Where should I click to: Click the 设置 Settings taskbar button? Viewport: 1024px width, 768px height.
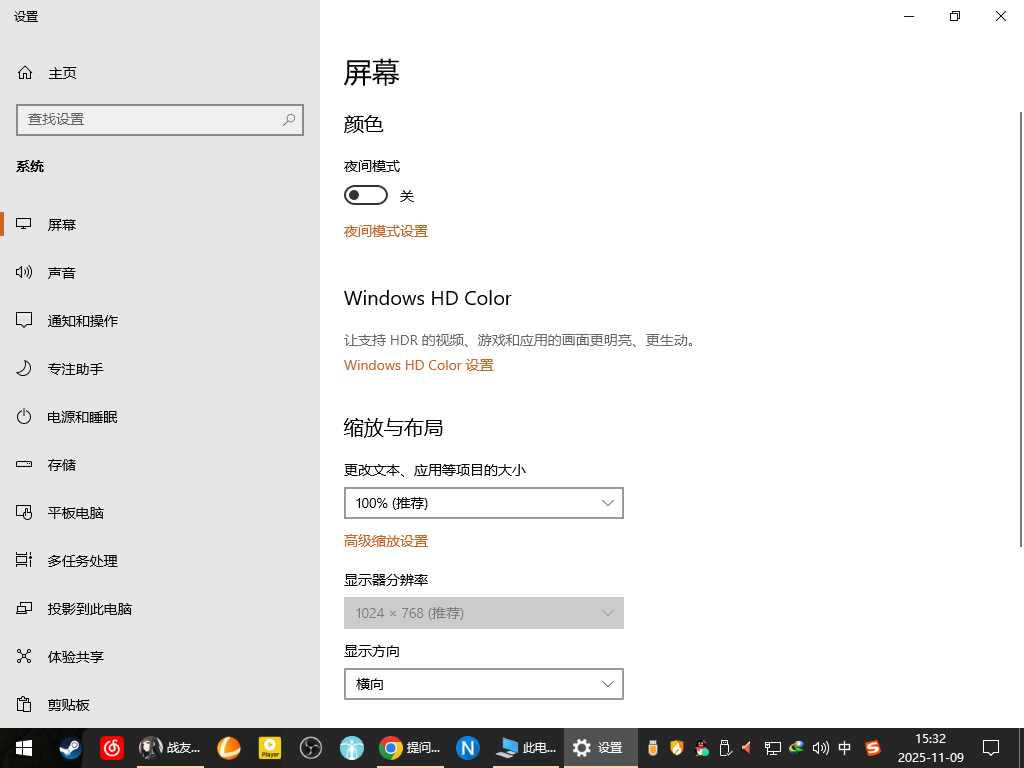click(600, 748)
